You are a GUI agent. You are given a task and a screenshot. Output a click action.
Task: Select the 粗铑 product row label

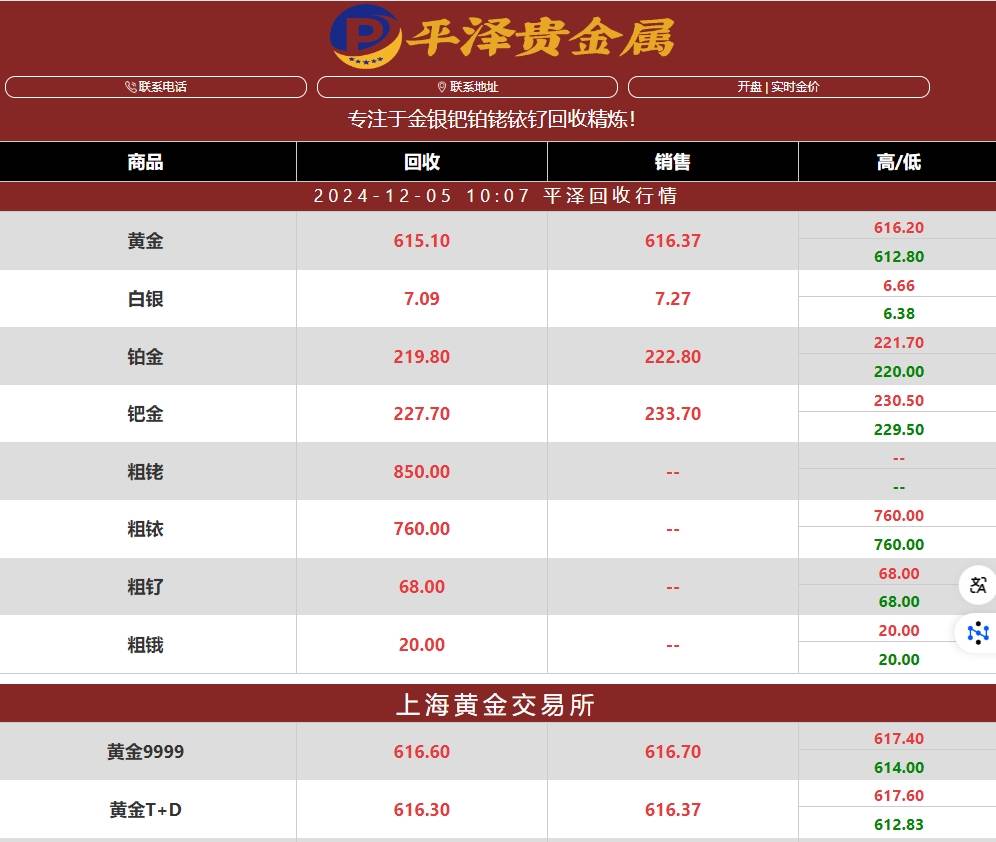[x=145, y=472]
